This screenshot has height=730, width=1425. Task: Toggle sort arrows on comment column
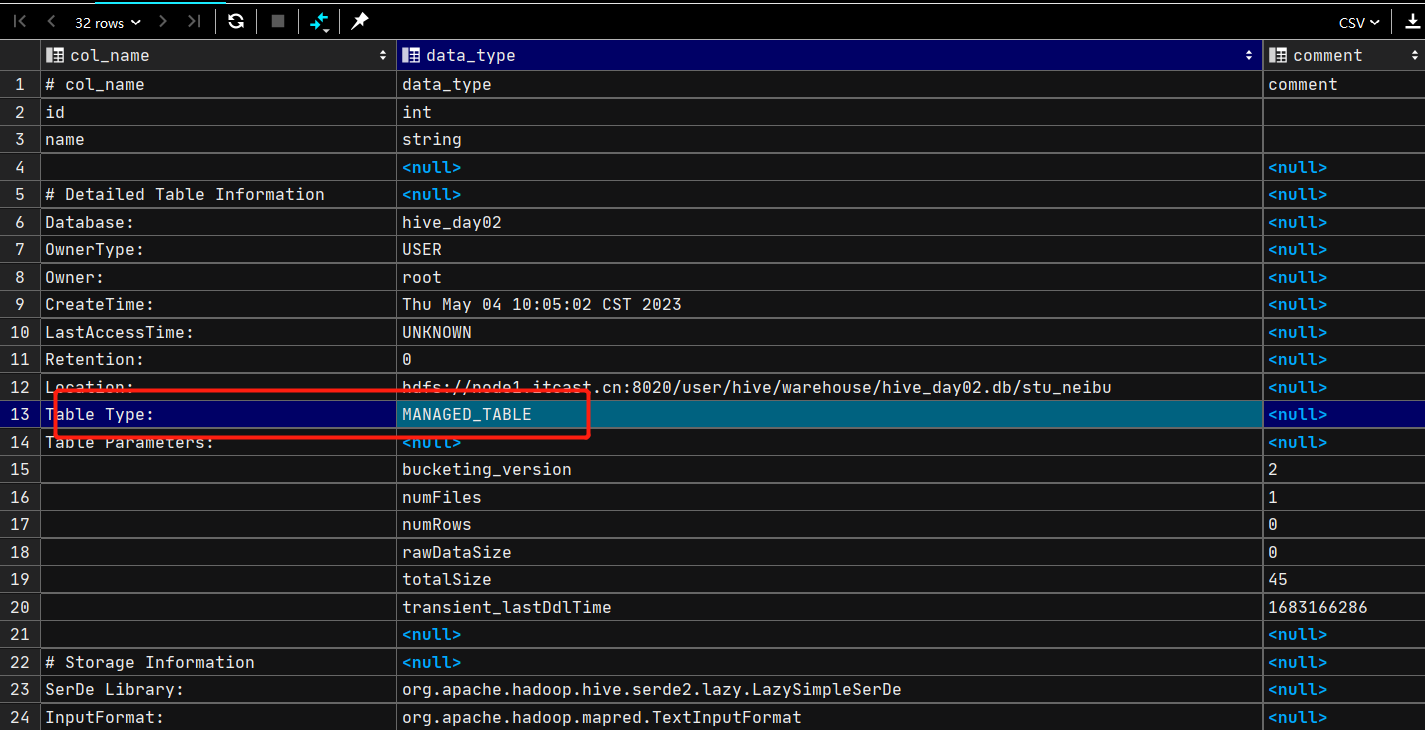click(x=1413, y=56)
